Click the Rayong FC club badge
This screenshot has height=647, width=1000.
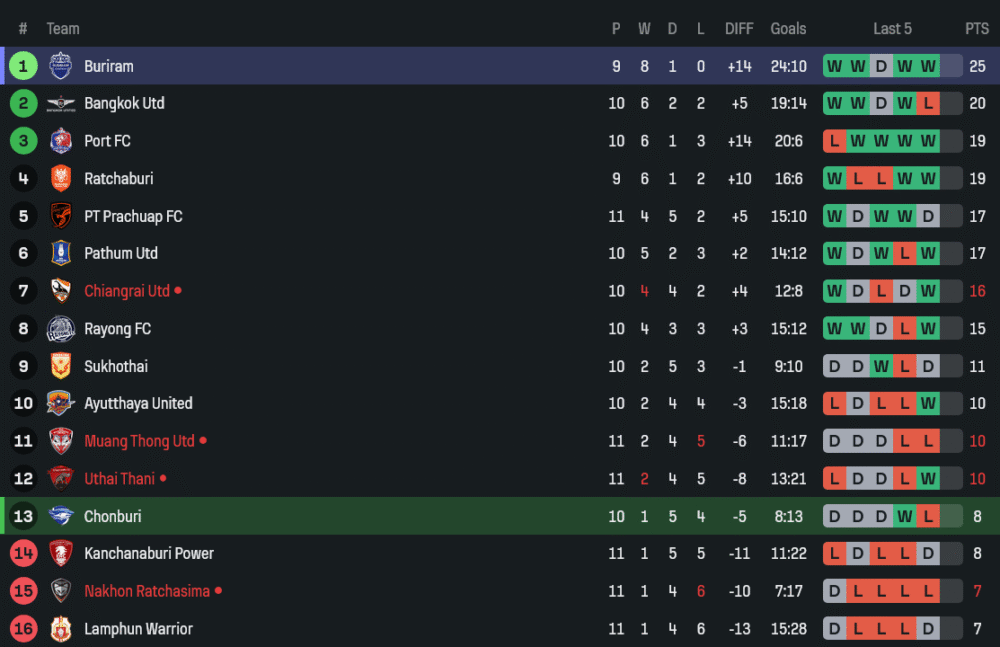(x=61, y=329)
